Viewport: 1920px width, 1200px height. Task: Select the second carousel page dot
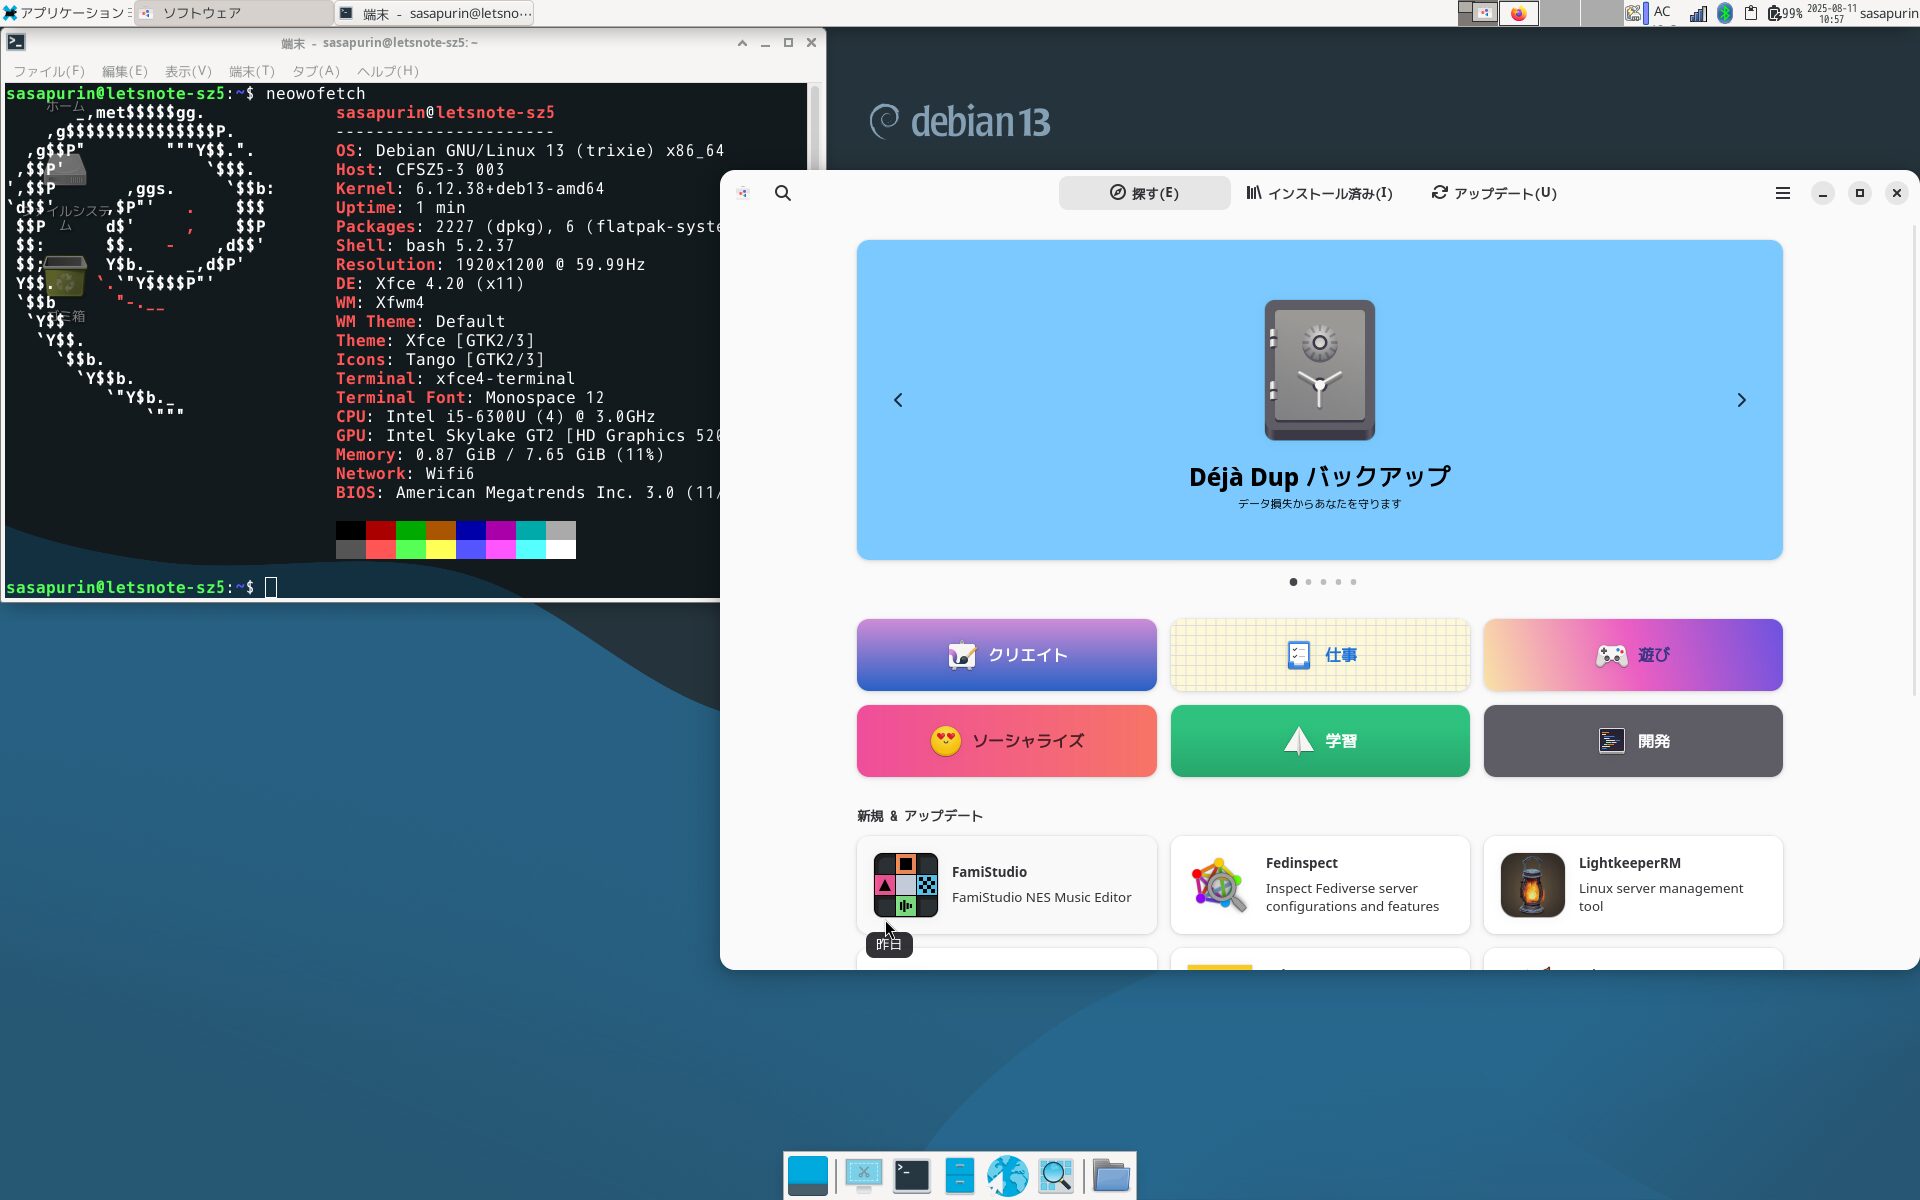tap(1308, 582)
